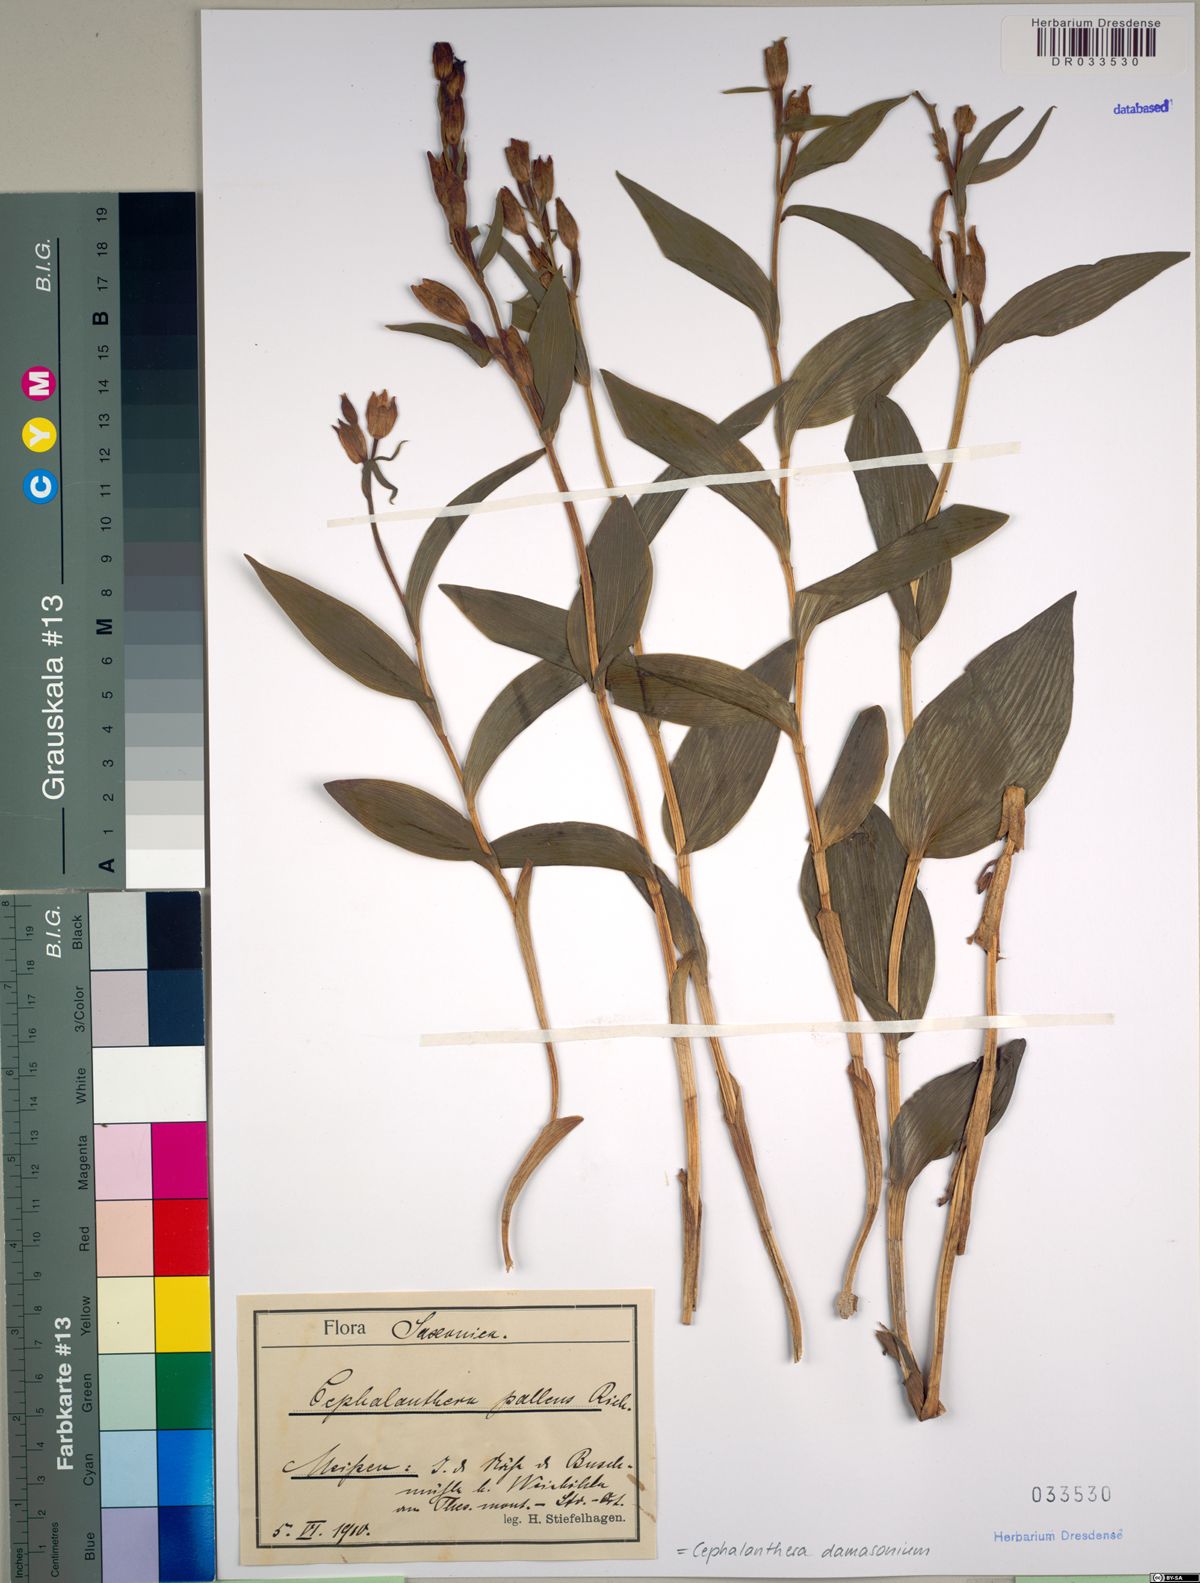Click the stamped number 033530
This screenshot has width=1200, height=1583.
click(1071, 1494)
